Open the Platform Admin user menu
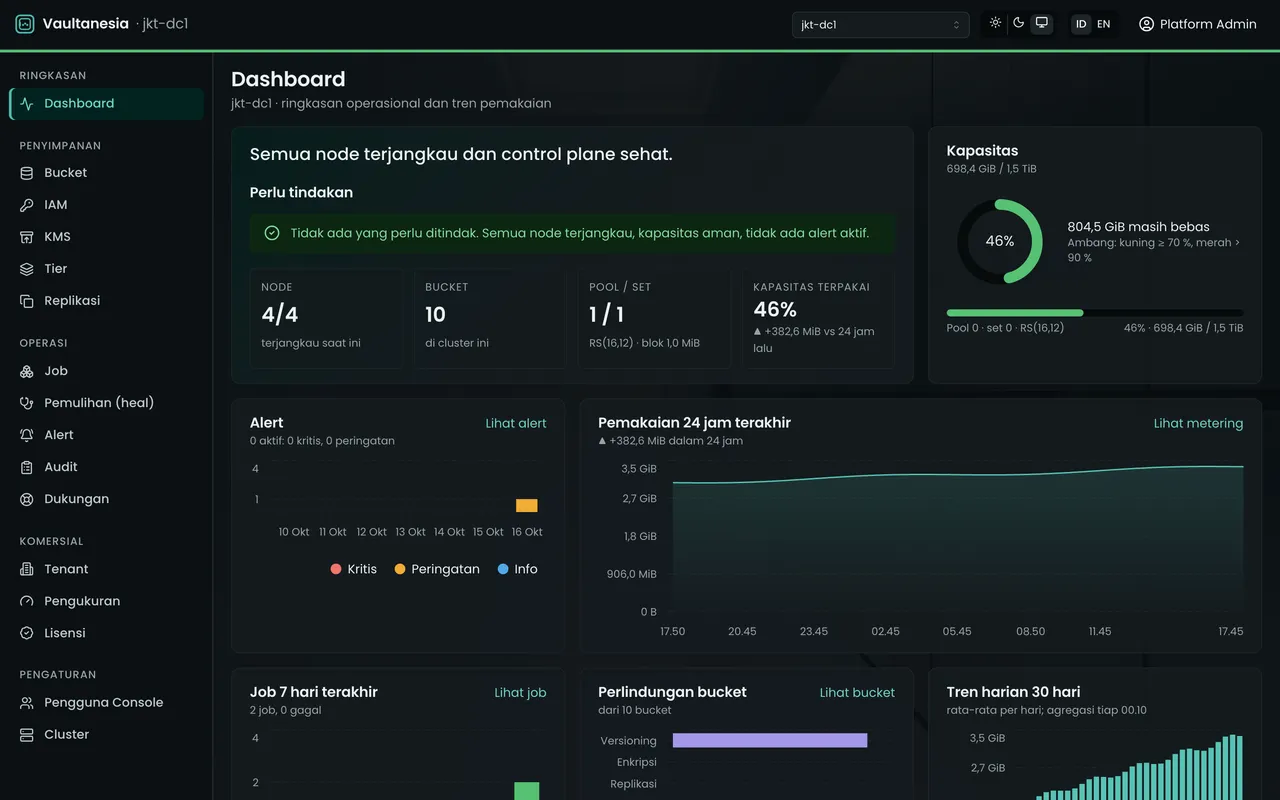Viewport: 1280px width, 800px height. pyautogui.click(x=1197, y=24)
